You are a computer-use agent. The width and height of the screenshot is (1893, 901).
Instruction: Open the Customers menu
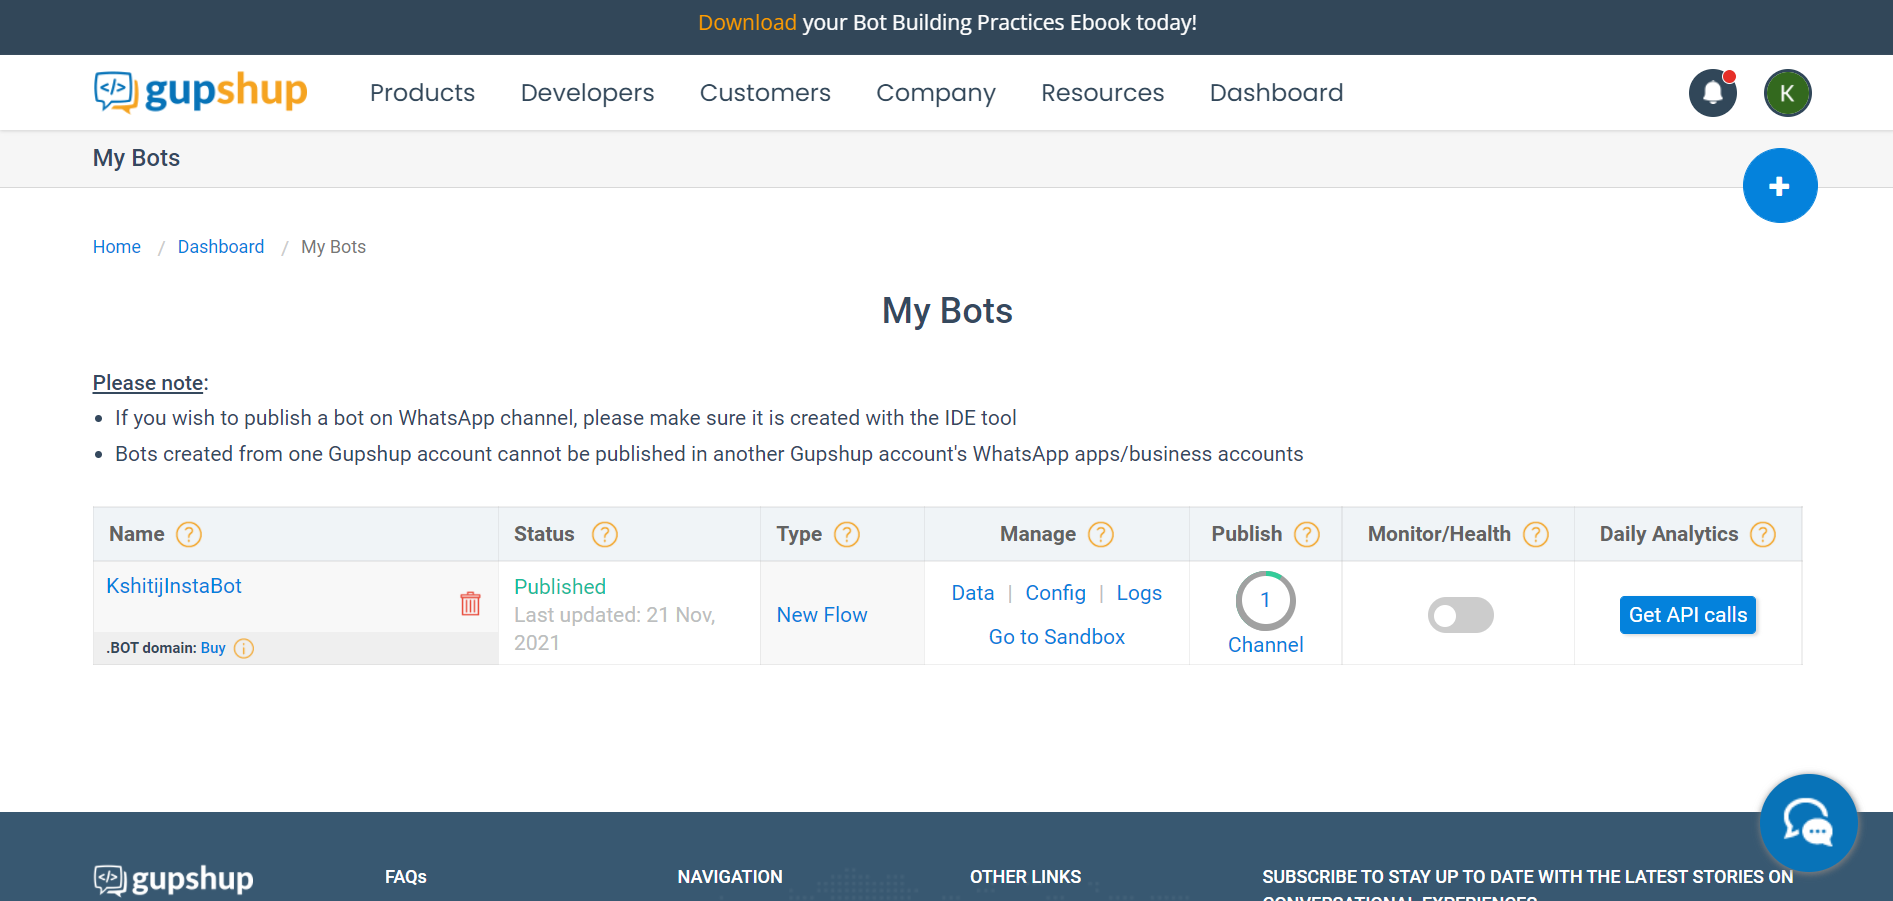click(765, 93)
